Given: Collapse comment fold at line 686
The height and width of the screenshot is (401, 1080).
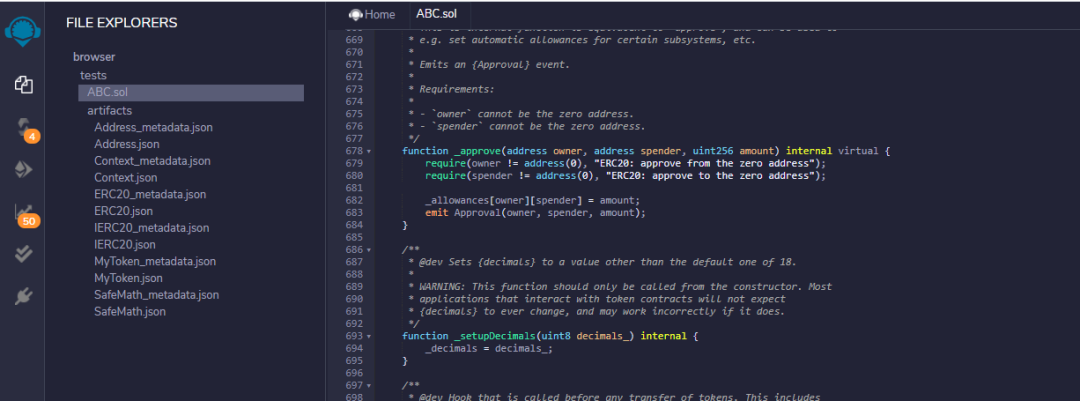Looking at the screenshot, I should [369, 249].
